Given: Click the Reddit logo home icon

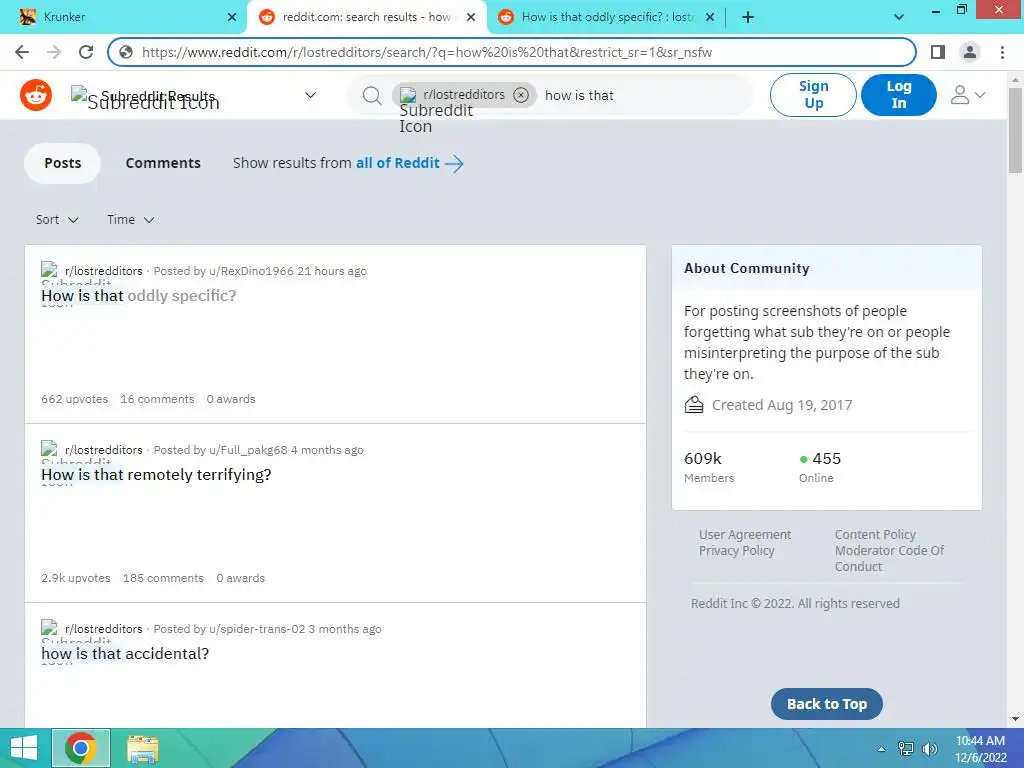Looking at the screenshot, I should pos(36,95).
